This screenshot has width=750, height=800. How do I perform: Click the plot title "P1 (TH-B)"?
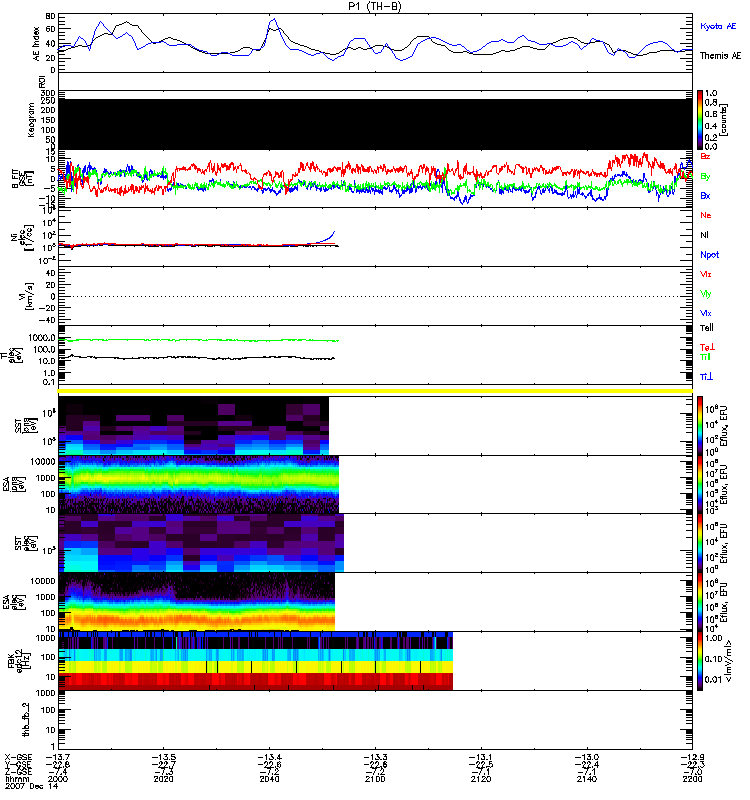tap(374, 6)
